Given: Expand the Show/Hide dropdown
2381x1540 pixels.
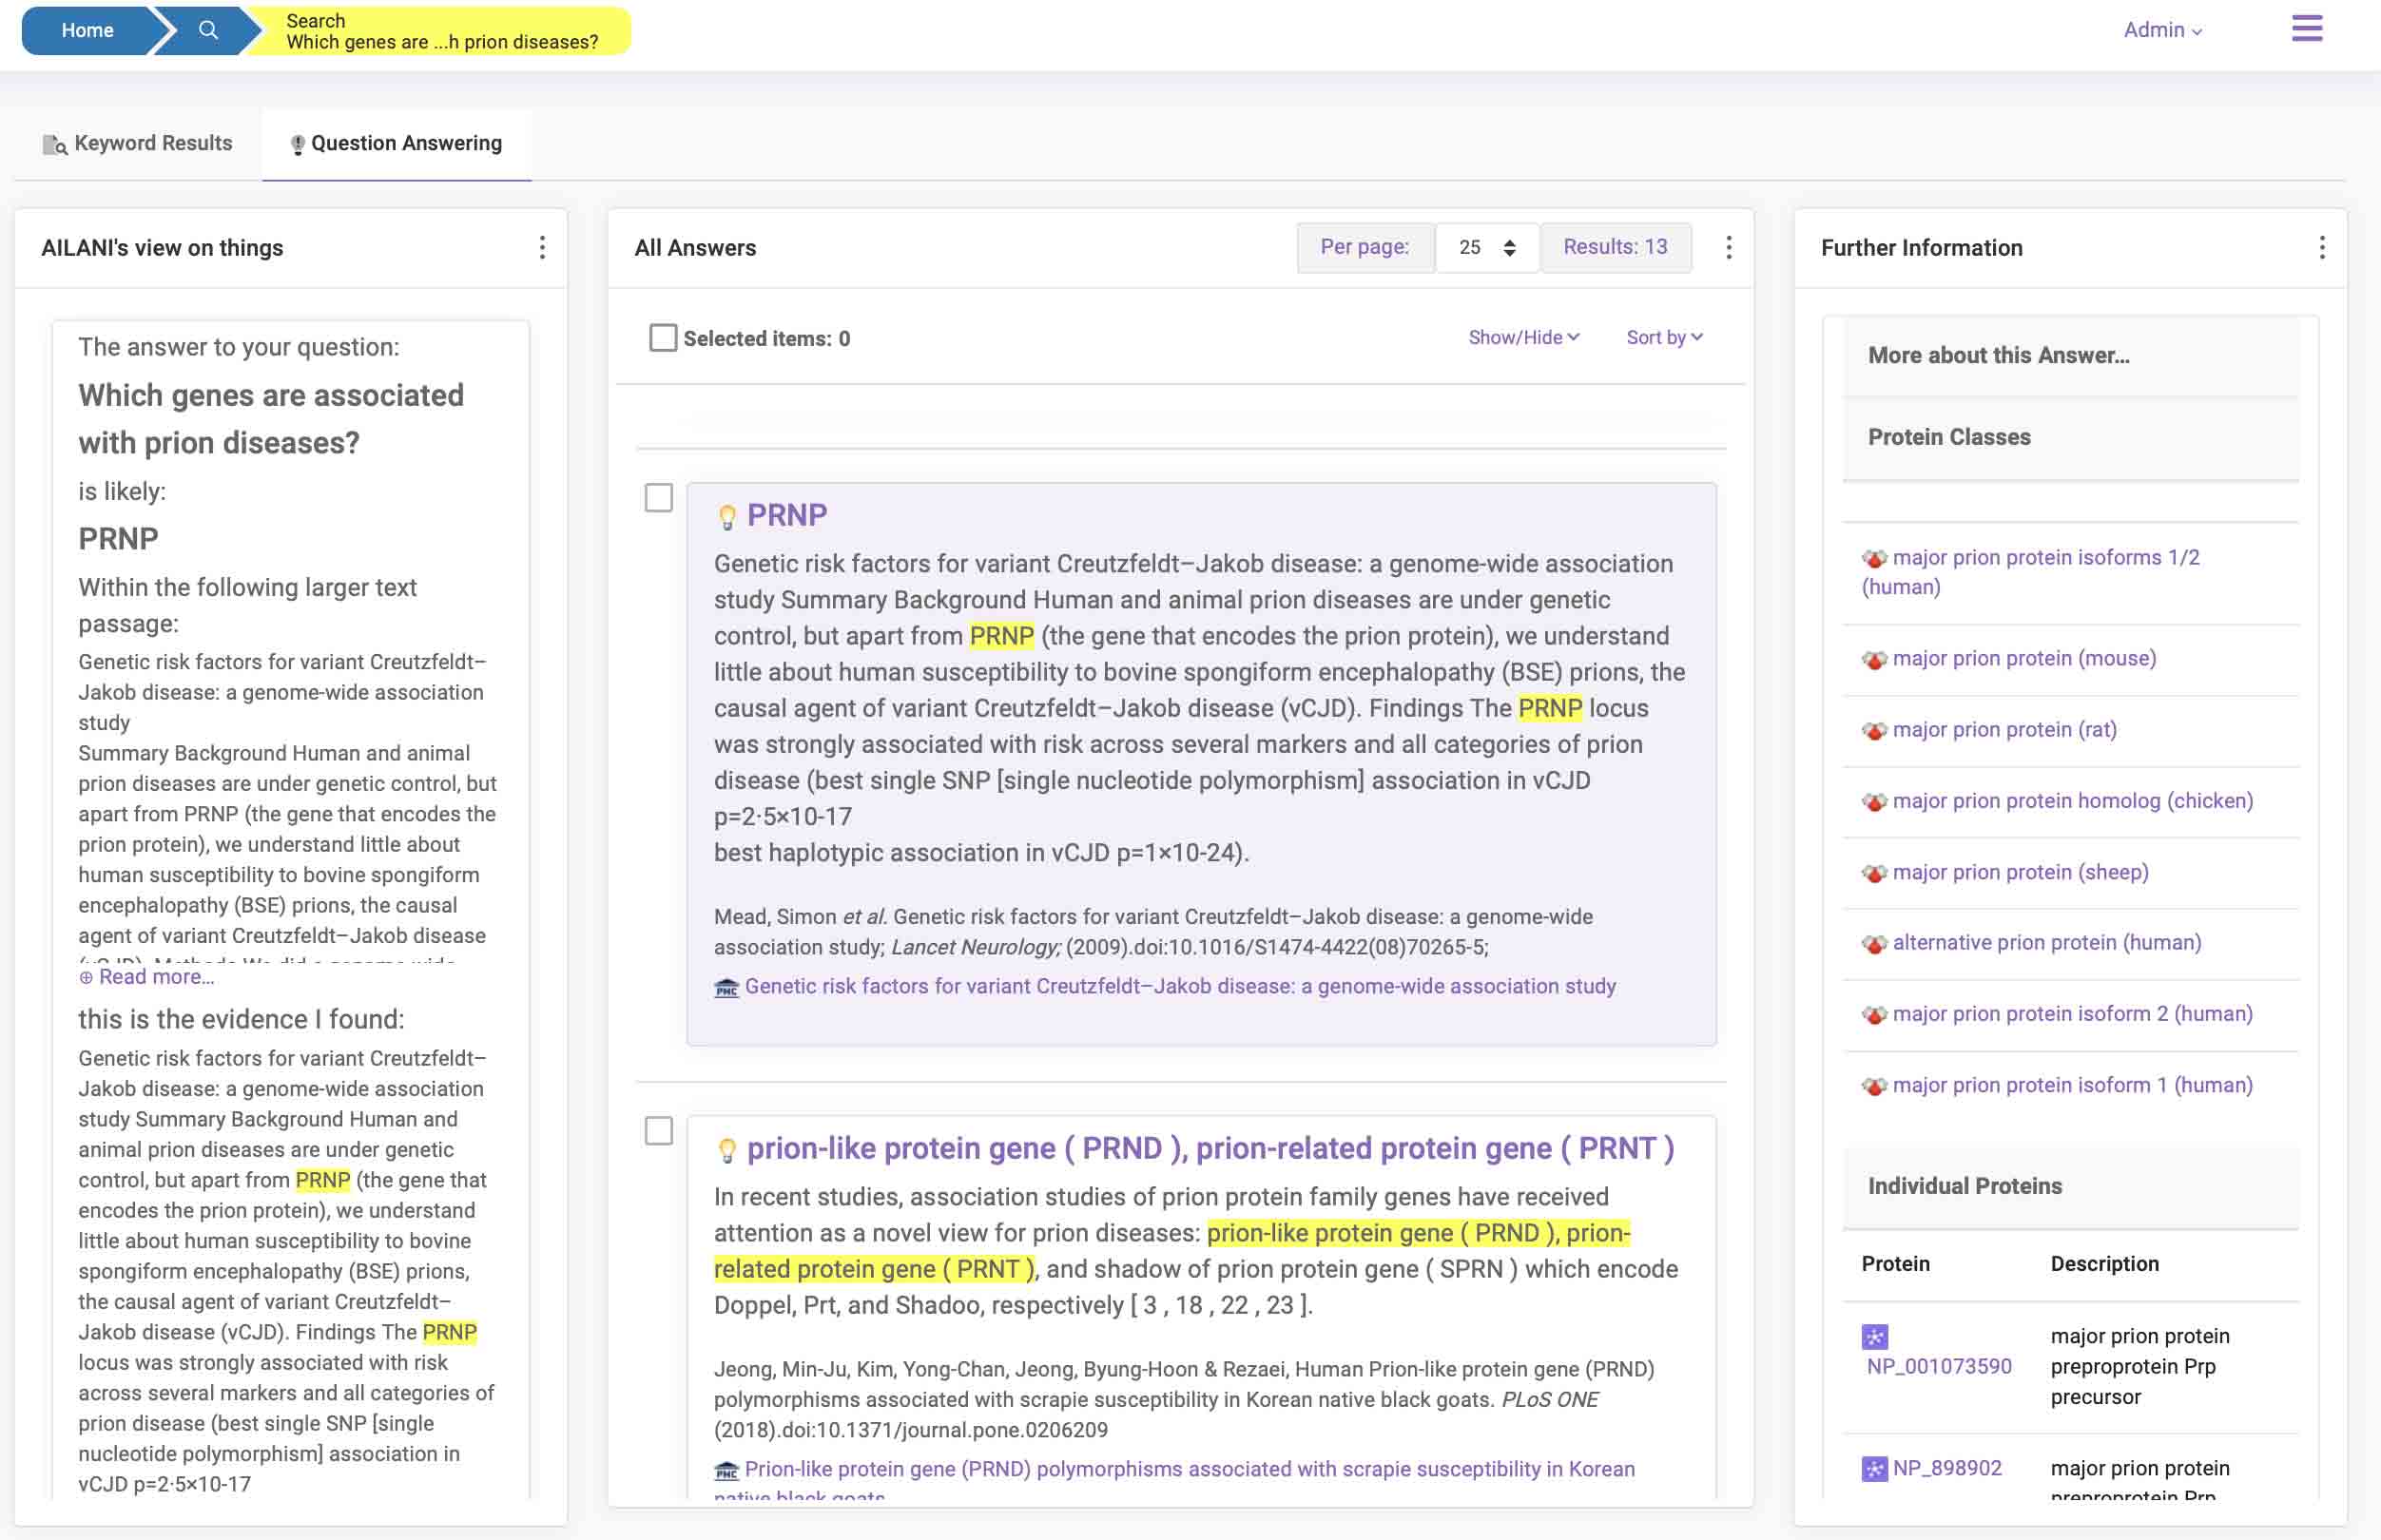Looking at the screenshot, I should coord(1523,338).
